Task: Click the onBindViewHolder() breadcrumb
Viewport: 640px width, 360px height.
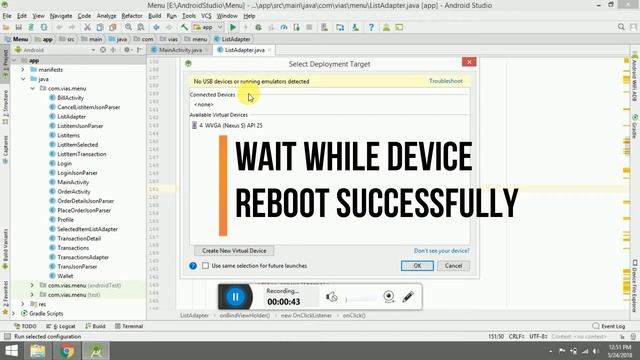Action: [x=245, y=316]
